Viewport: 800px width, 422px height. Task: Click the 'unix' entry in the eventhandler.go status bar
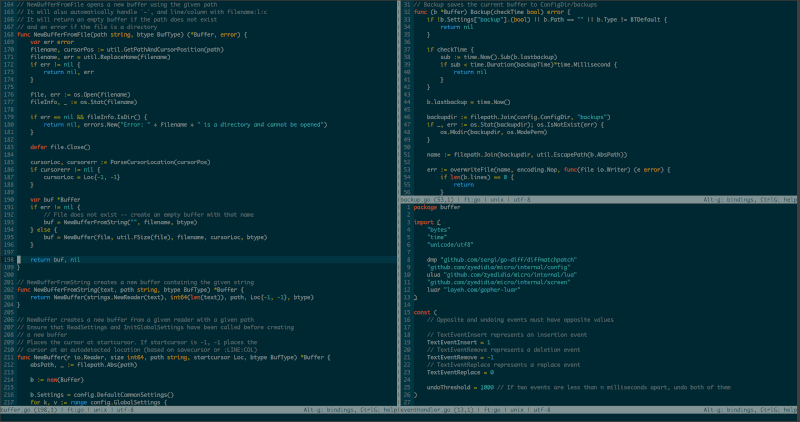coord(517,410)
